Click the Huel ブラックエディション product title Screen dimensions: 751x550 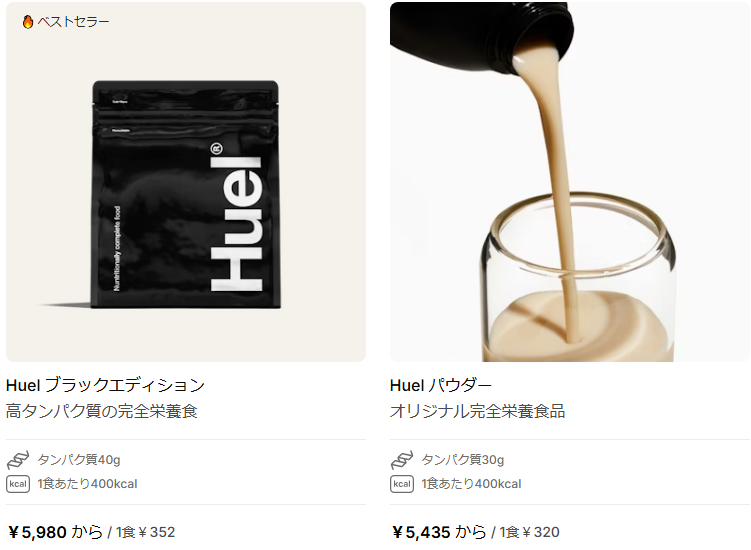(x=105, y=385)
